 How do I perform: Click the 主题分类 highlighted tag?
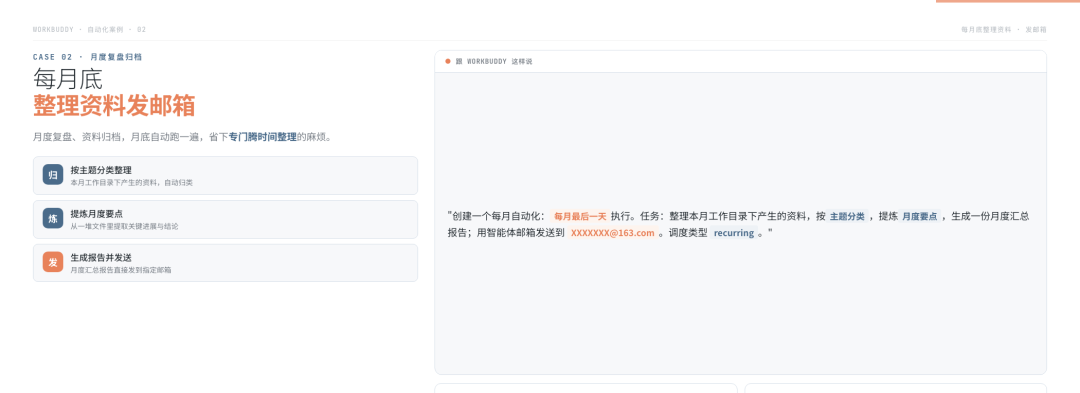point(847,216)
